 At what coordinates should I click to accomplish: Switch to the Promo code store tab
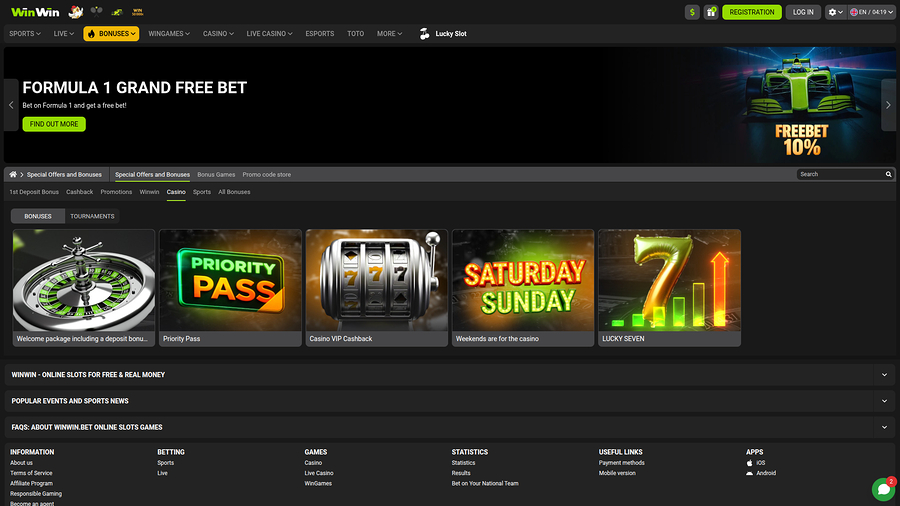coord(266,174)
